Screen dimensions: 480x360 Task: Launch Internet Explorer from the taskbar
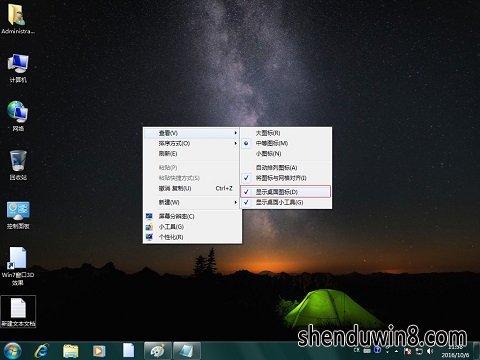tap(42, 351)
